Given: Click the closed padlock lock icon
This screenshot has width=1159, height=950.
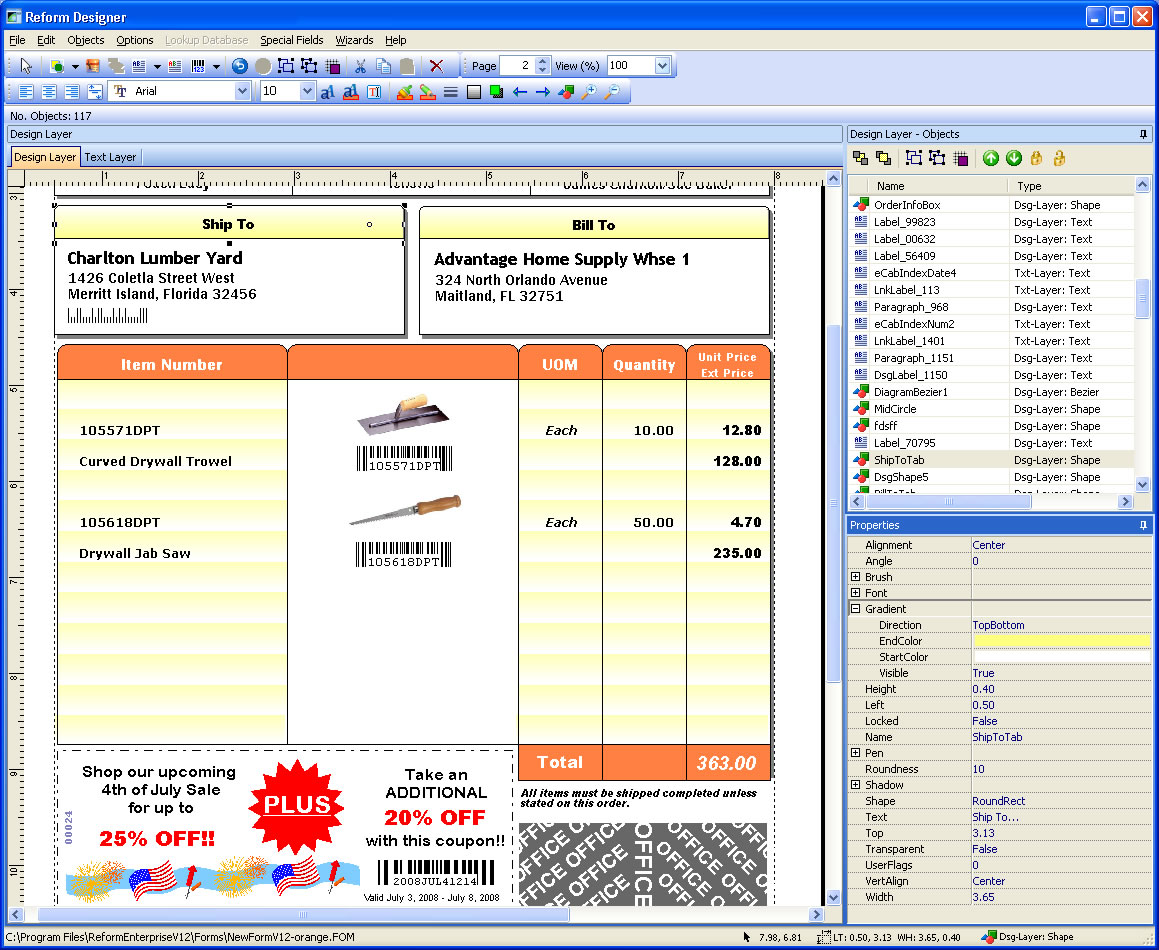Looking at the screenshot, I should point(1036,157).
